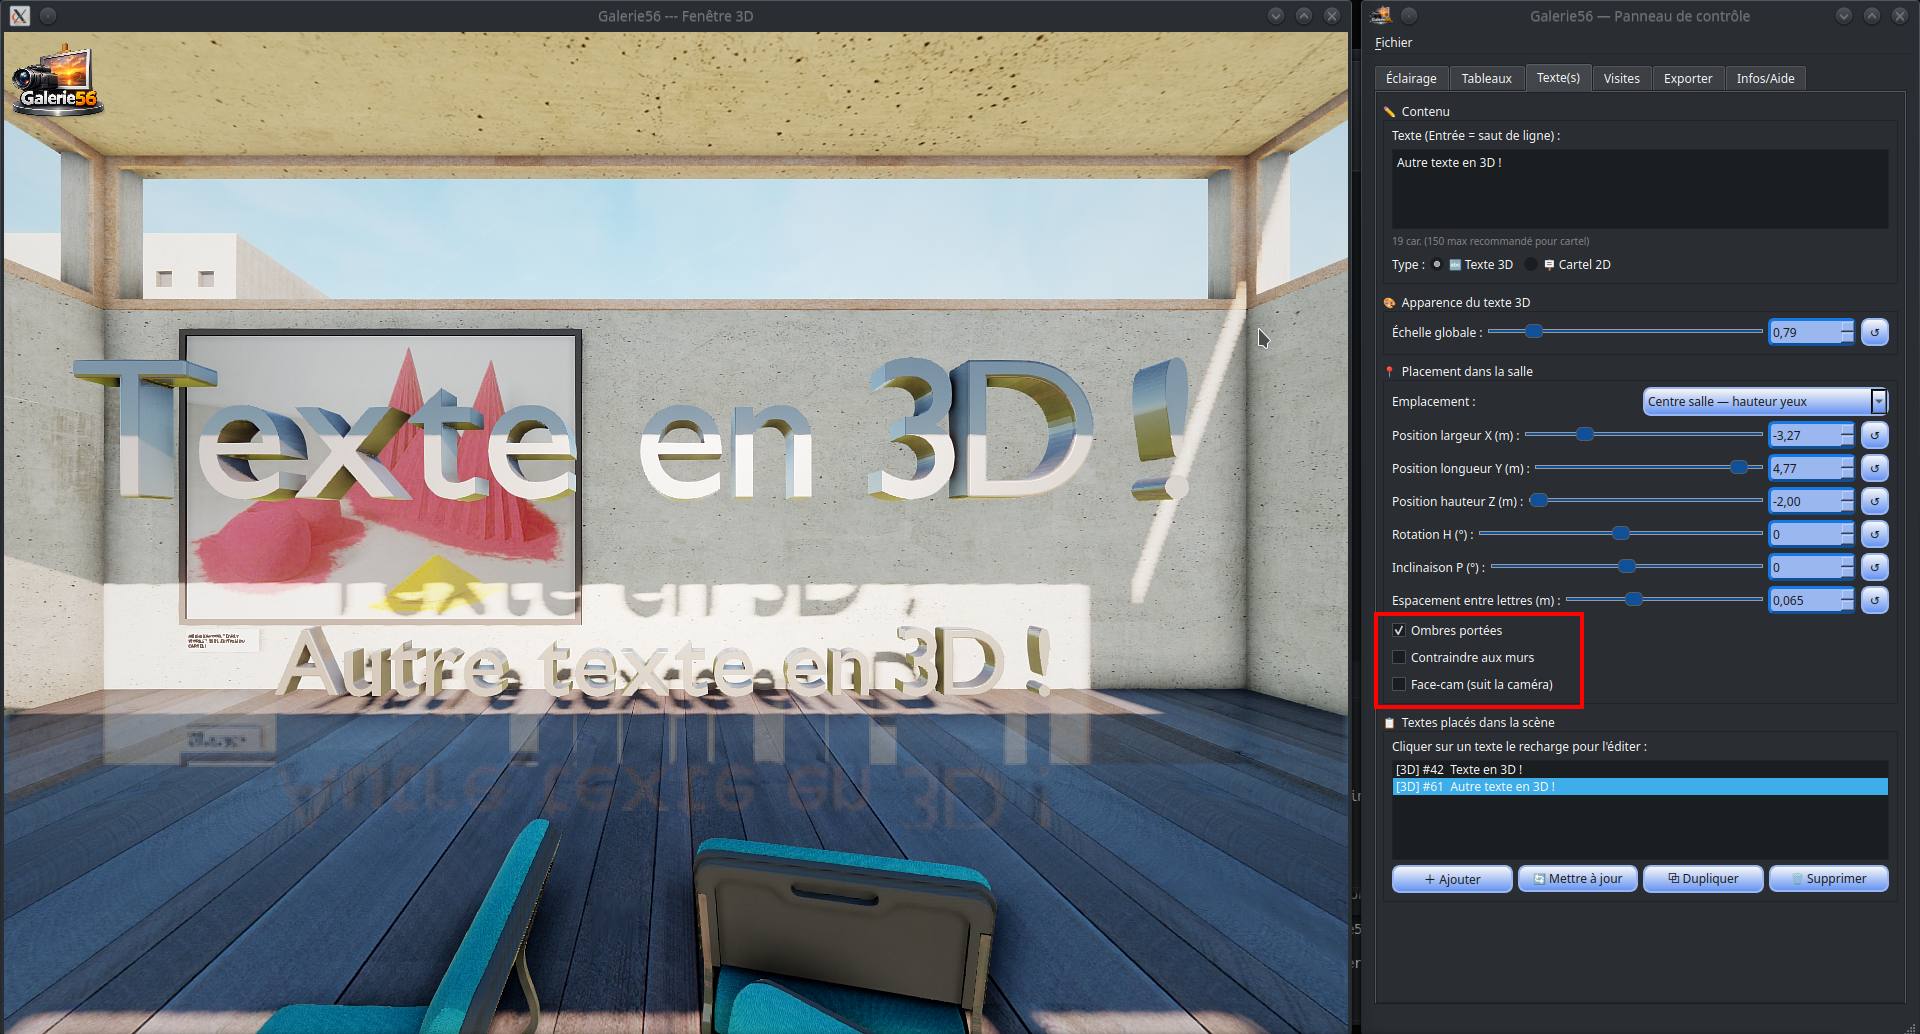Reset Position largeur X to default
This screenshot has height=1034, width=1920.
tap(1875, 435)
